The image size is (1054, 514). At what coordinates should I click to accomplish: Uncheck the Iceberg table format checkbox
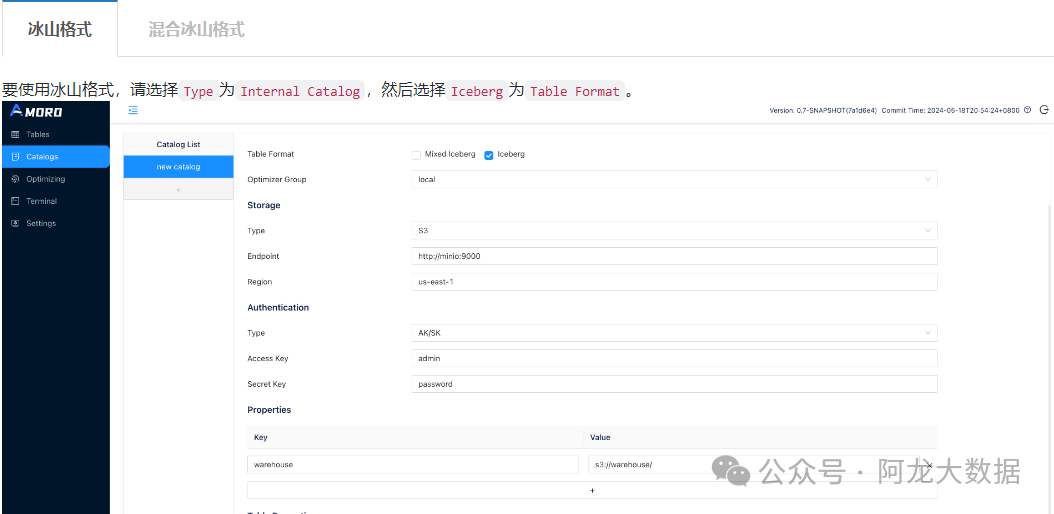click(x=489, y=155)
